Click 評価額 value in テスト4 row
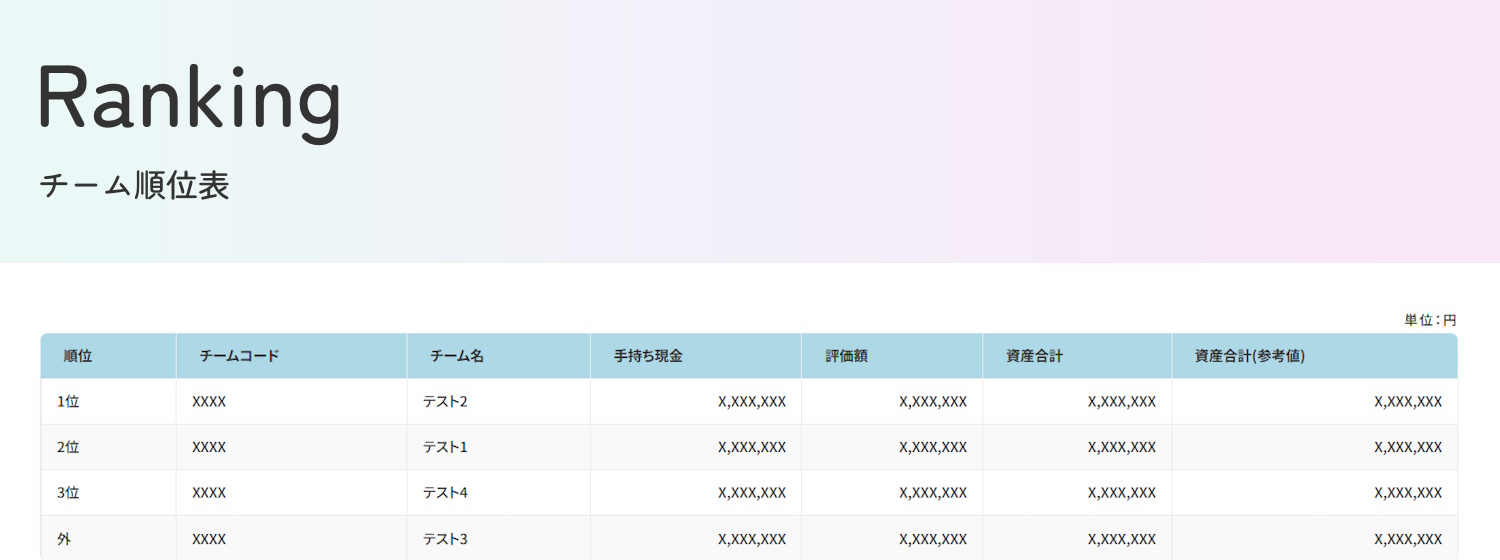The image size is (1500, 560). 933,493
